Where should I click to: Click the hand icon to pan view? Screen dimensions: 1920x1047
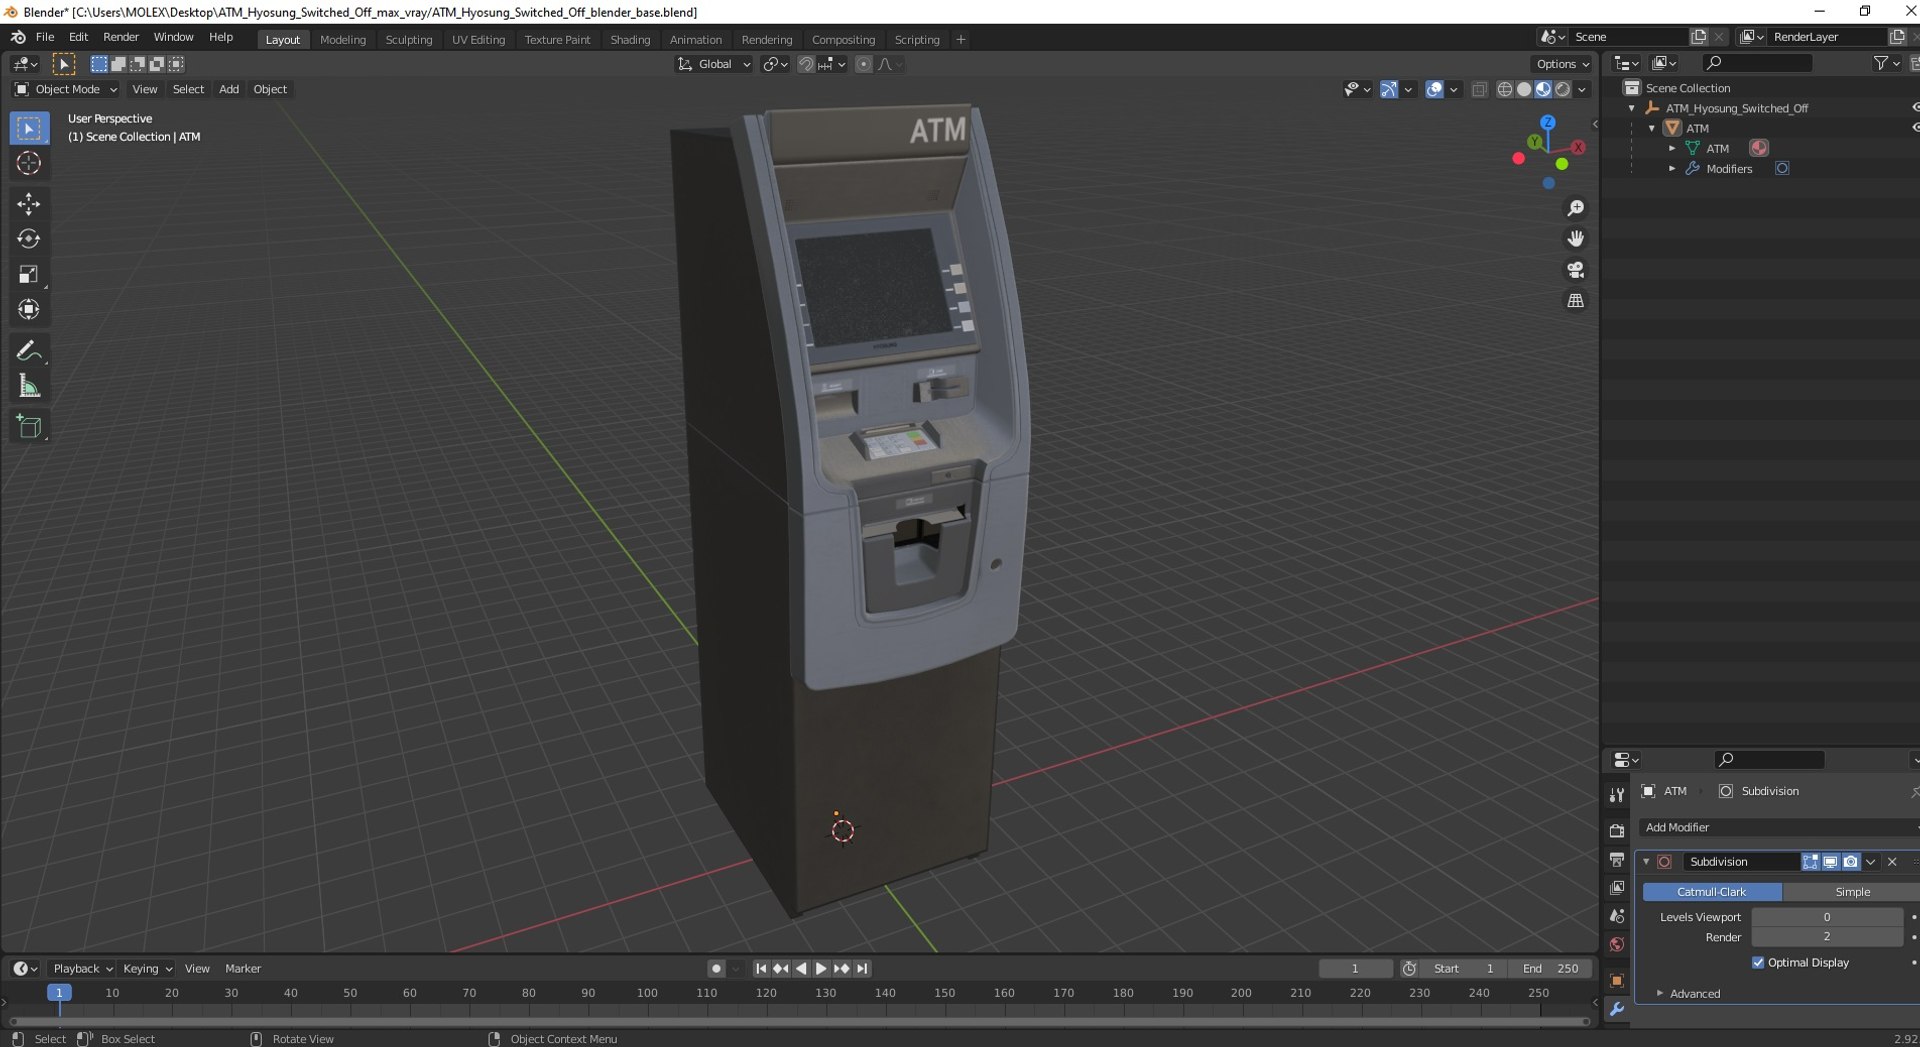(1576, 239)
